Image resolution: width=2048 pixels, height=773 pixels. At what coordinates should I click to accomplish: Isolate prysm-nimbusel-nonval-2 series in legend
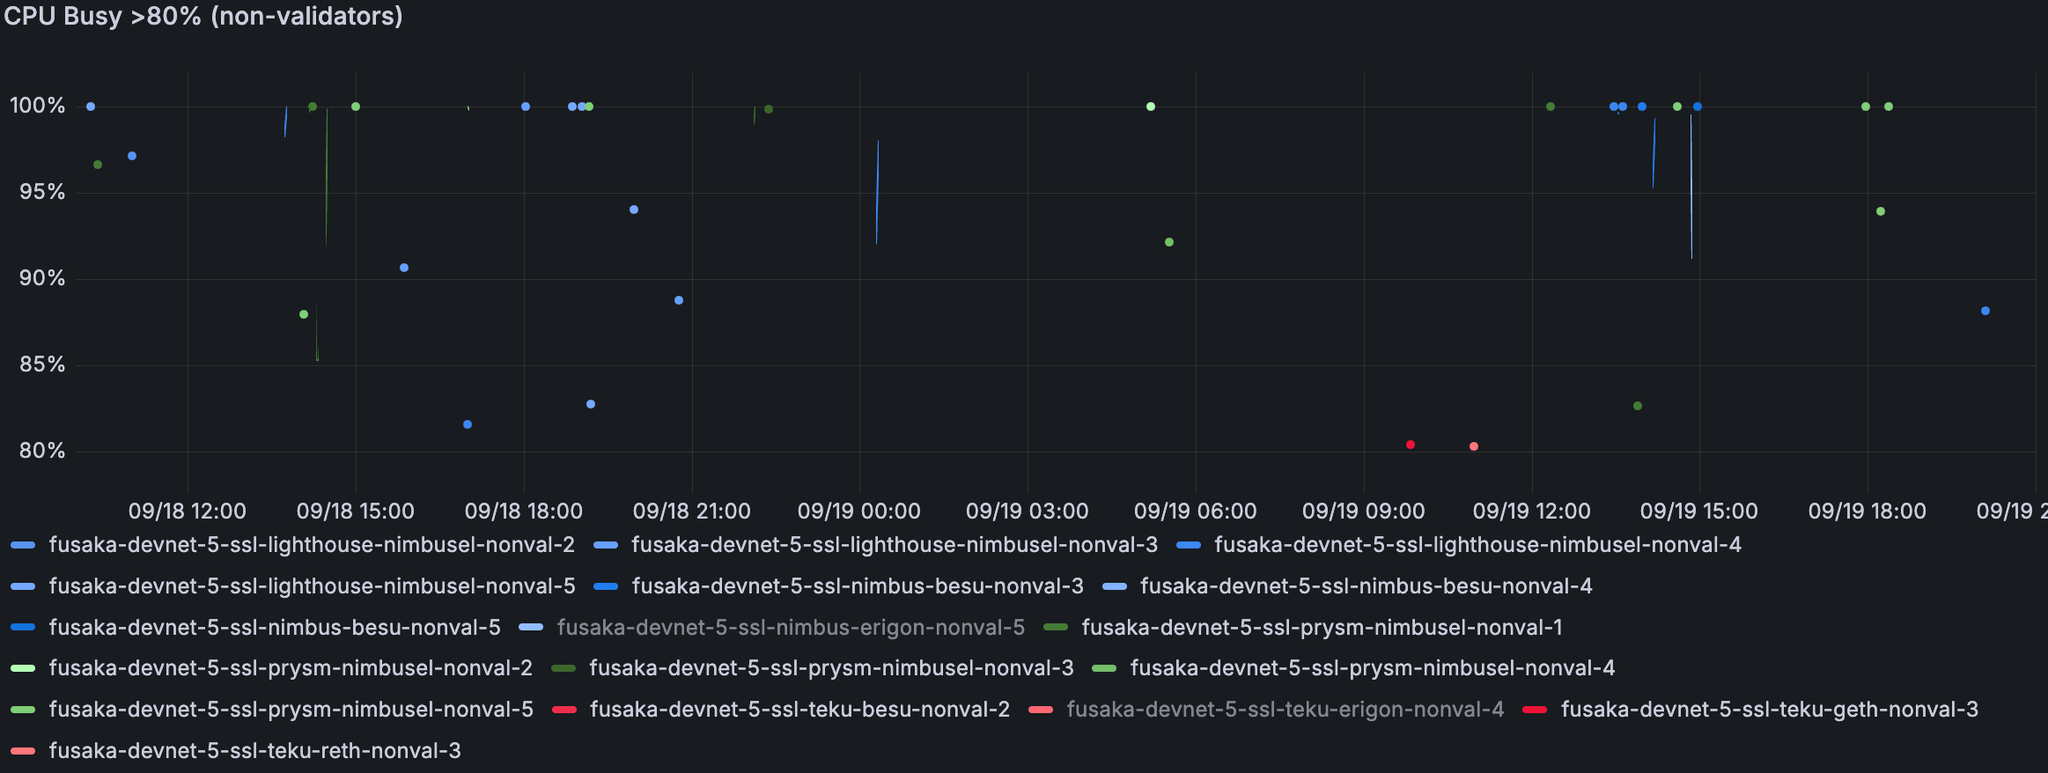(x=290, y=668)
